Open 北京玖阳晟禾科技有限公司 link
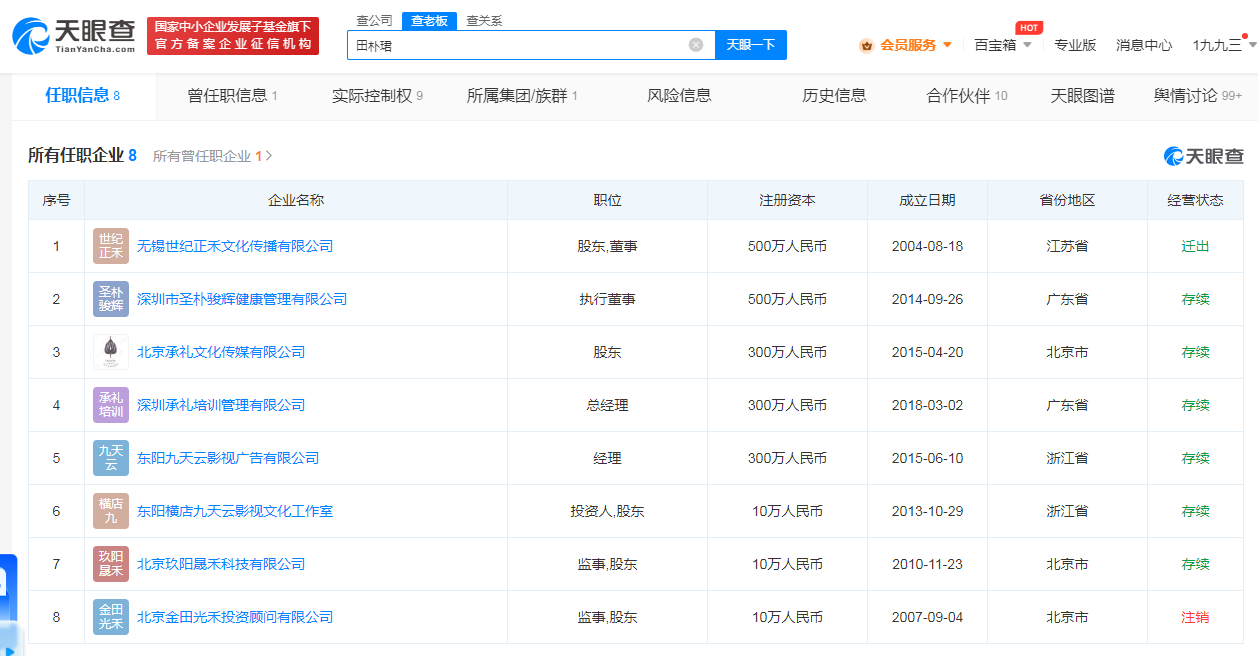The height and width of the screenshot is (656, 1258). coord(221,564)
